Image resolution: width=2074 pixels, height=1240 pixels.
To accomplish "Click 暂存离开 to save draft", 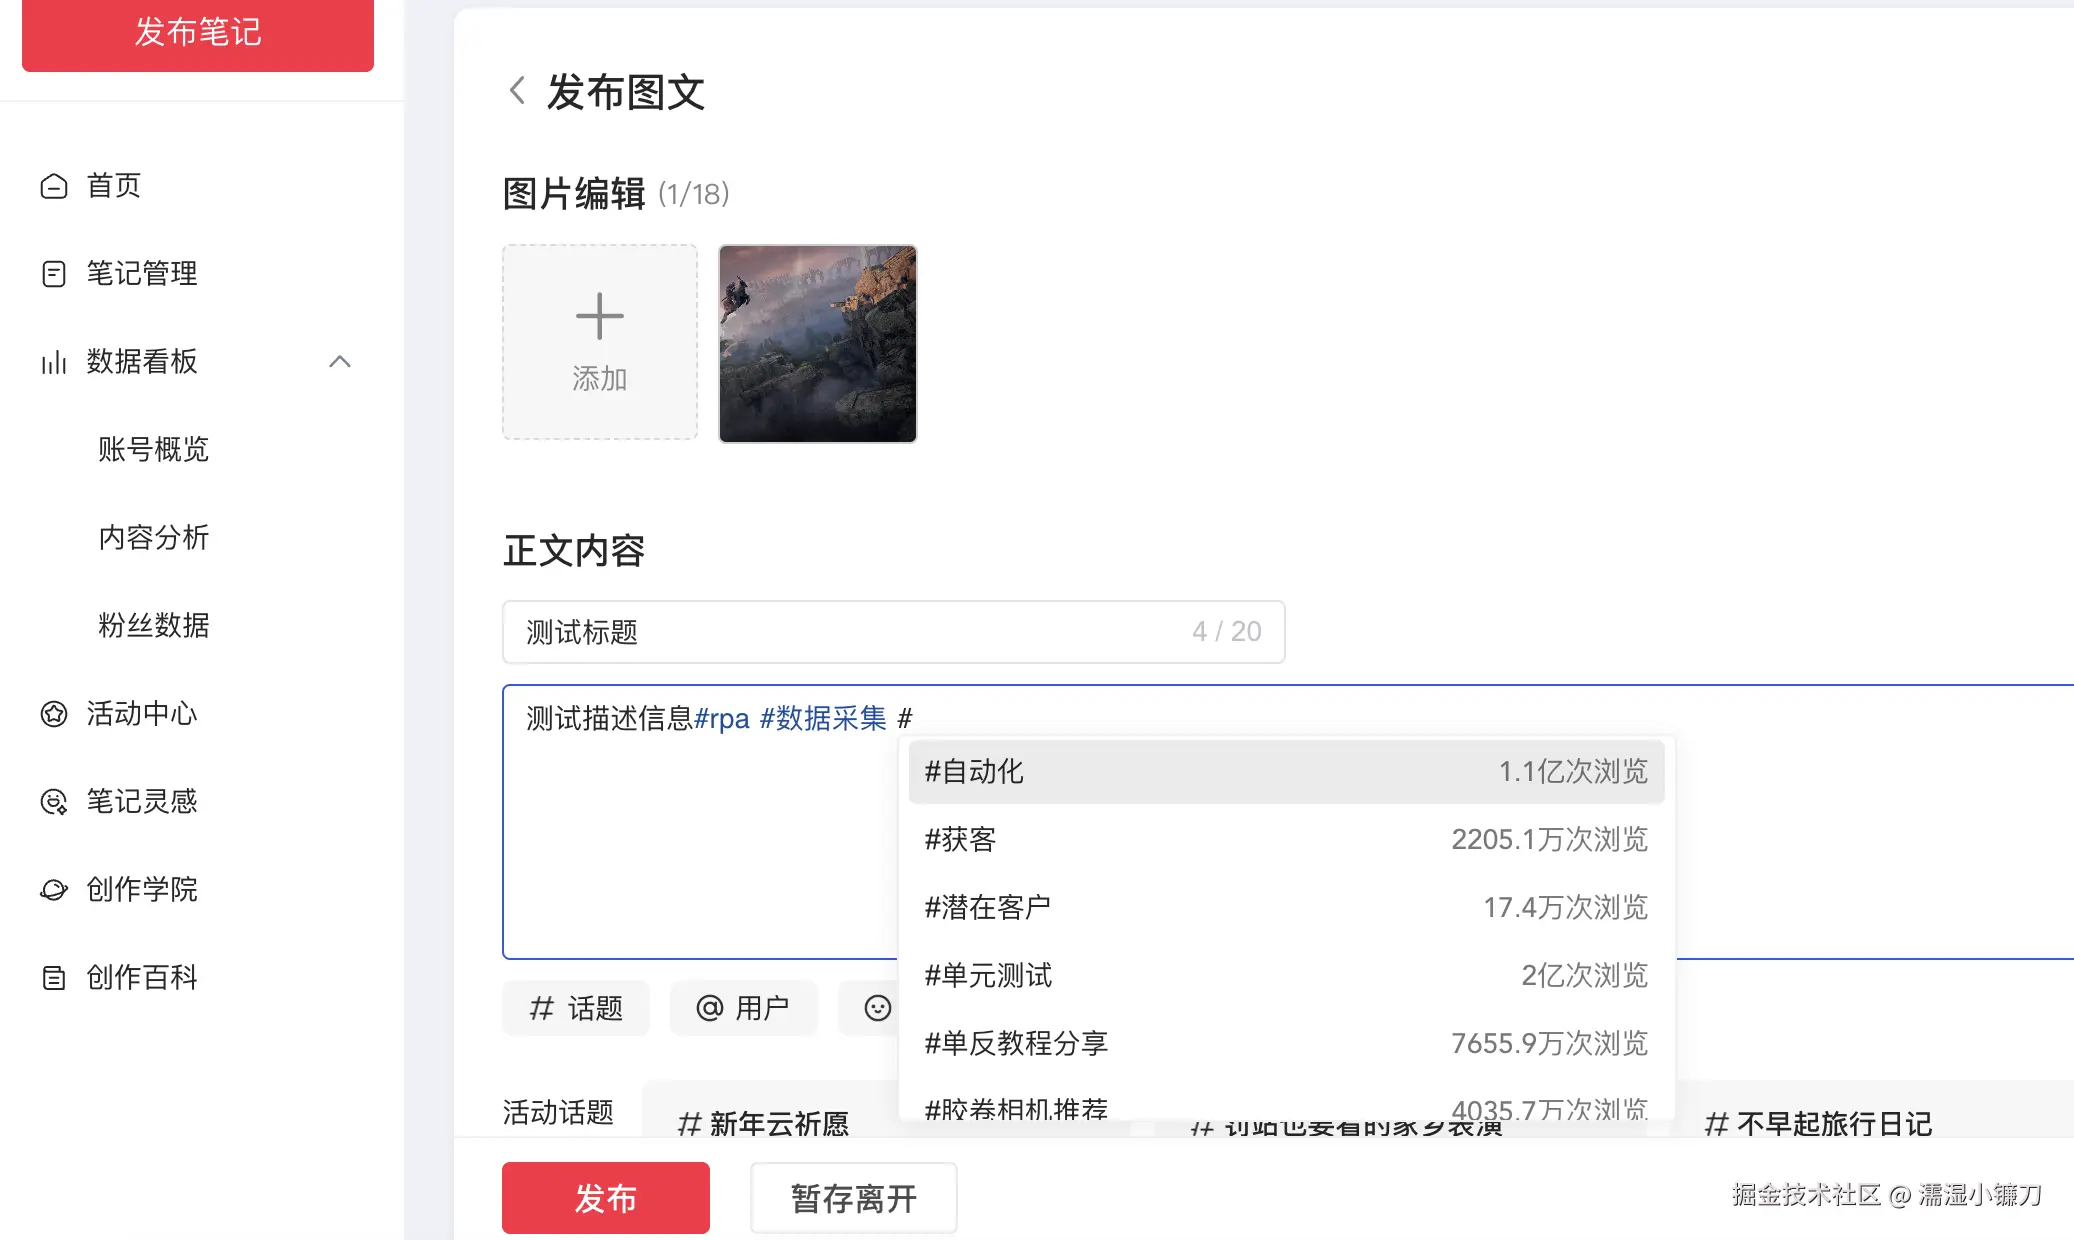I will 853,1197.
